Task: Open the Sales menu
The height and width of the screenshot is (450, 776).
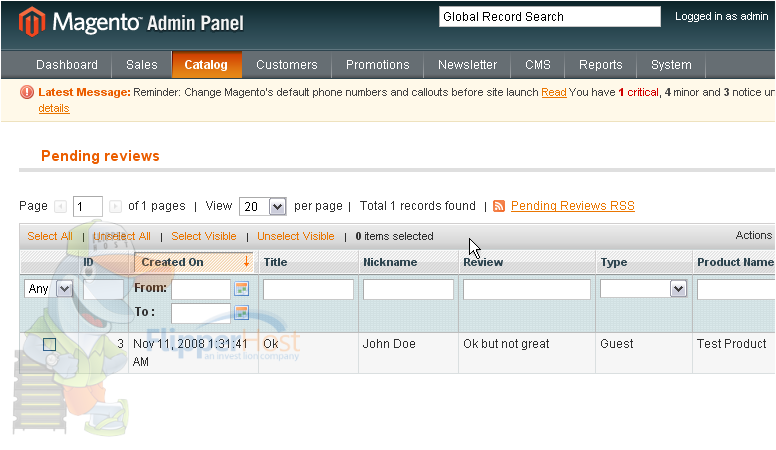Action: pyautogui.click(x=142, y=65)
